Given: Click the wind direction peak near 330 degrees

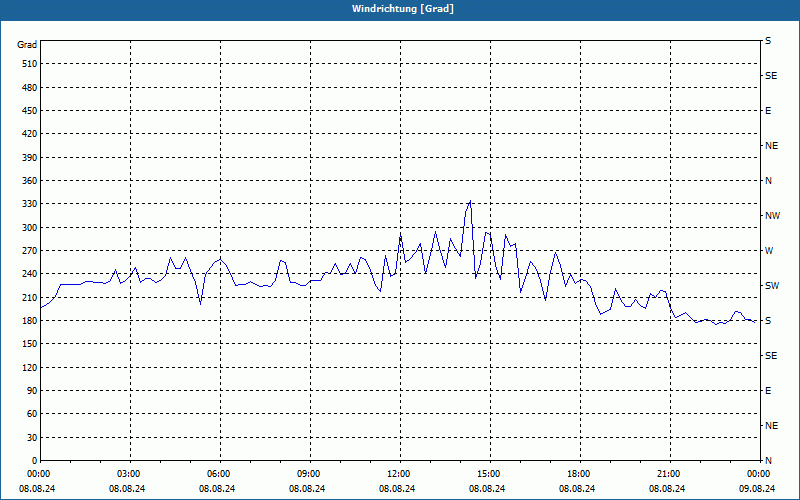Looking at the screenshot, I should click(470, 201).
